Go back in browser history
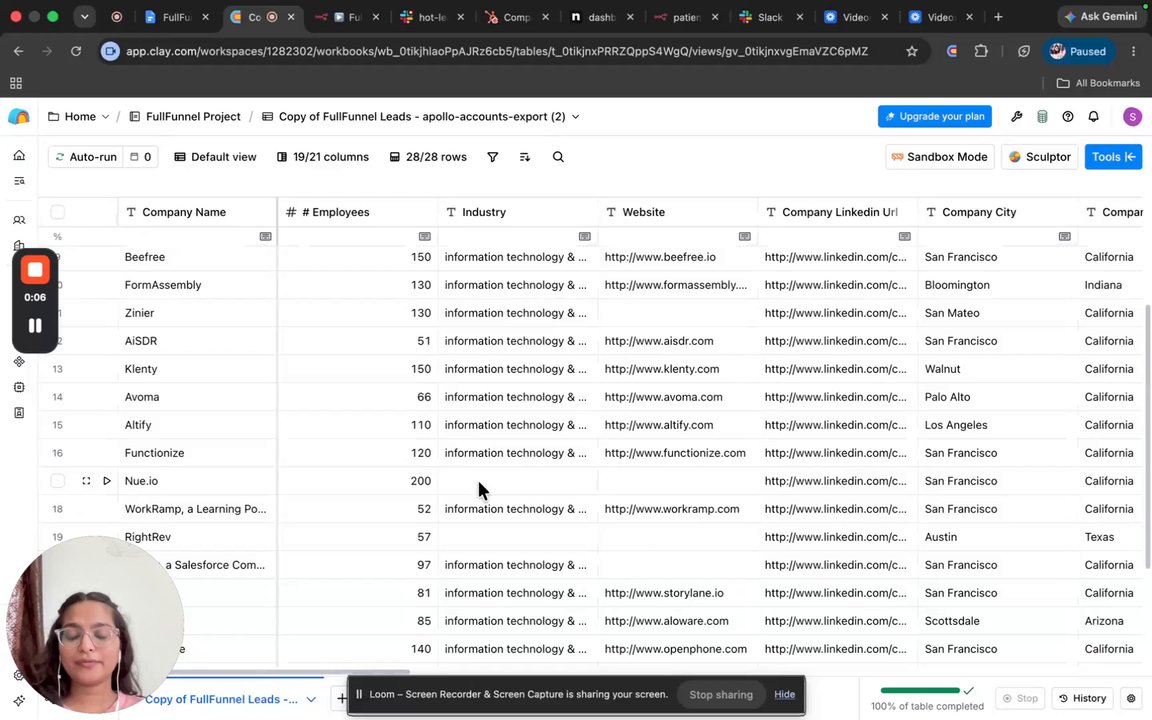 tap(18, 51)
